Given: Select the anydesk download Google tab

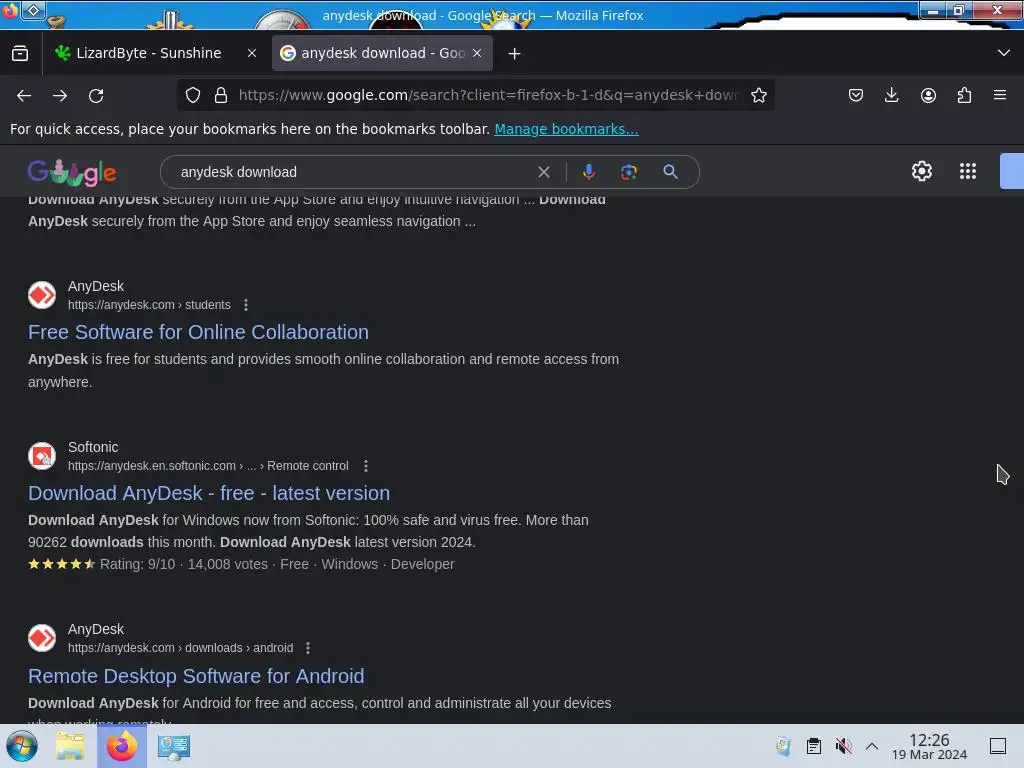Looking at the screenshot, I should (382, 53).
